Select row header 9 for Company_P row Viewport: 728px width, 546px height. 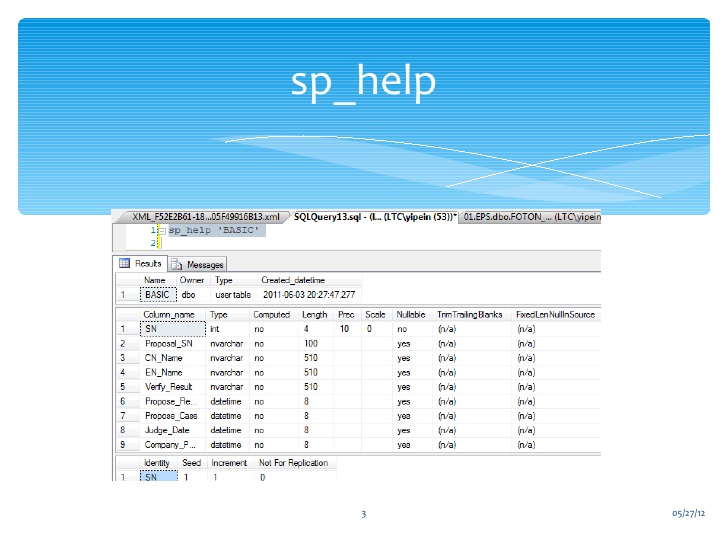click(x=123, y=444)
